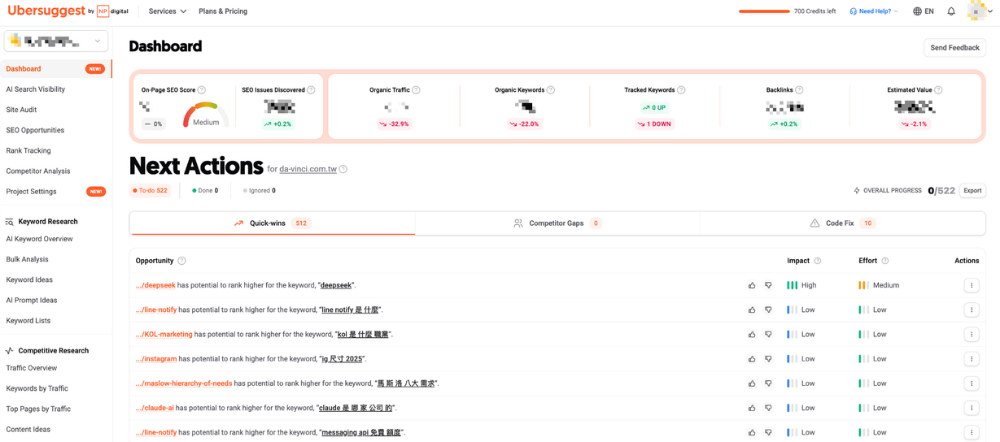Click help icon next to Tracked Keywords

[x=681, y=91]
